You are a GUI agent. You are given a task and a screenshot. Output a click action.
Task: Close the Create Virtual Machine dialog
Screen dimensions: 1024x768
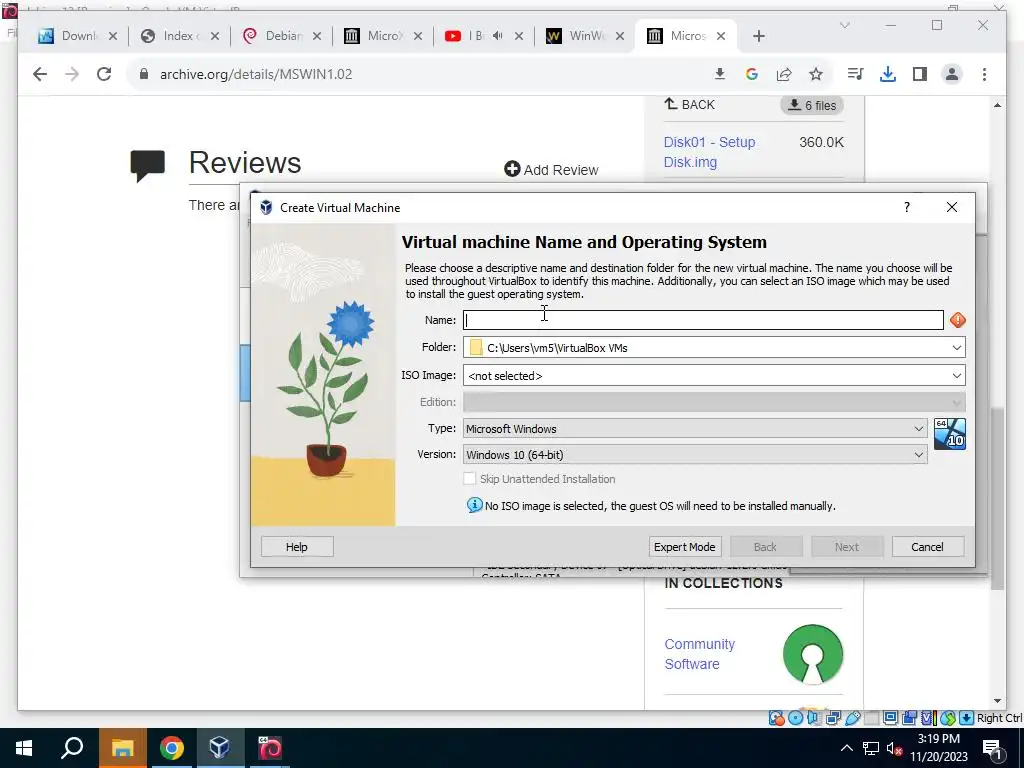[x=952, y=207]
